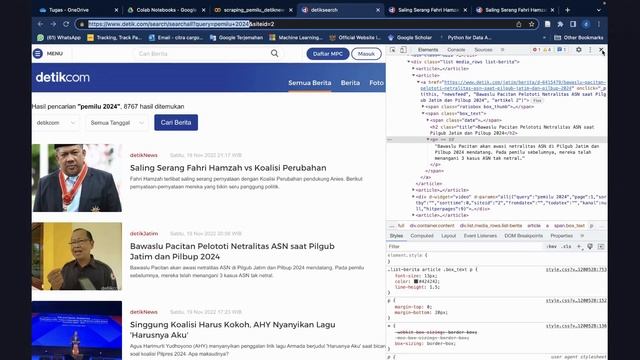Open the Event Listeners tab
Screen dimensions: 640x360
pos(480,236)
